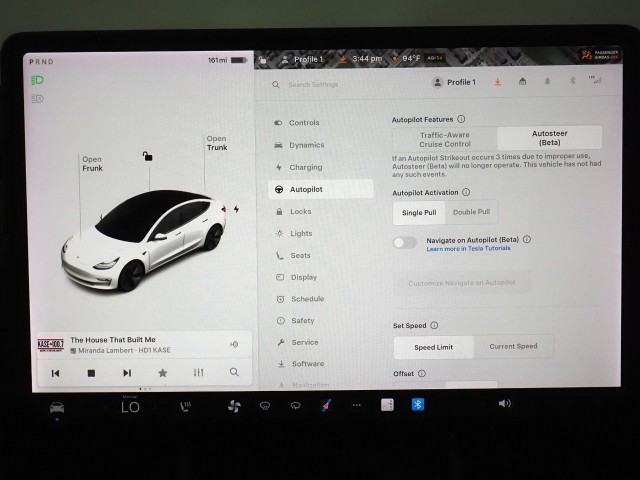Choose Double Pull activation

471,212
